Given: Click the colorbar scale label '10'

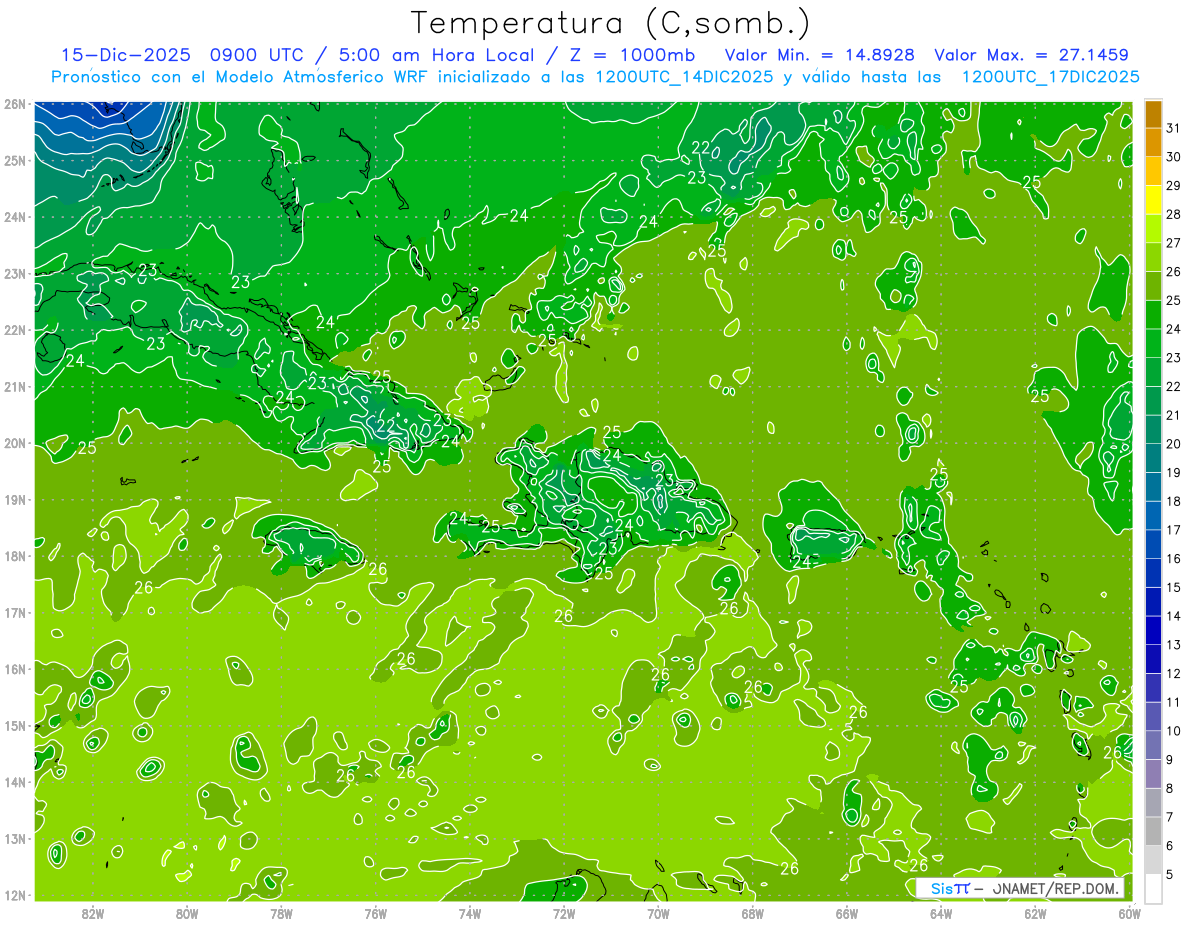Looking at the screenshot, I should (1174, 731).
